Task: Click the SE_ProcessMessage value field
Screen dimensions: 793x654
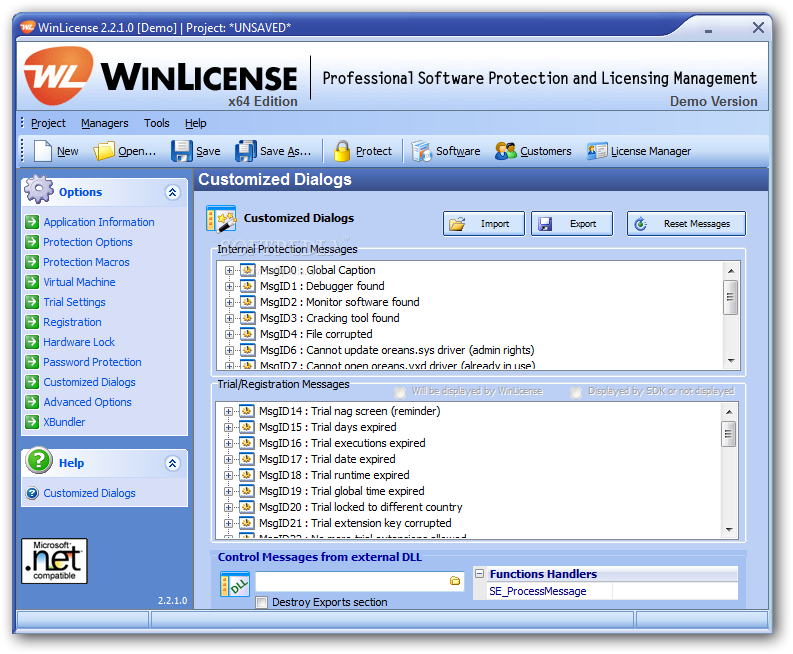Action: tap(674, 591)
